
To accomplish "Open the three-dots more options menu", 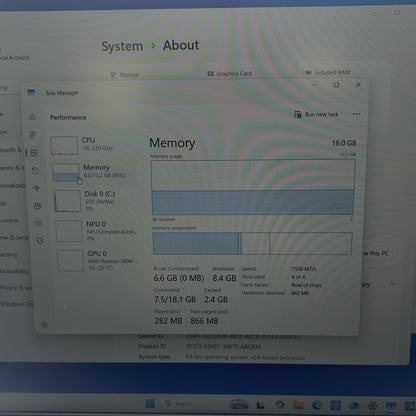I will click(357, 114).
